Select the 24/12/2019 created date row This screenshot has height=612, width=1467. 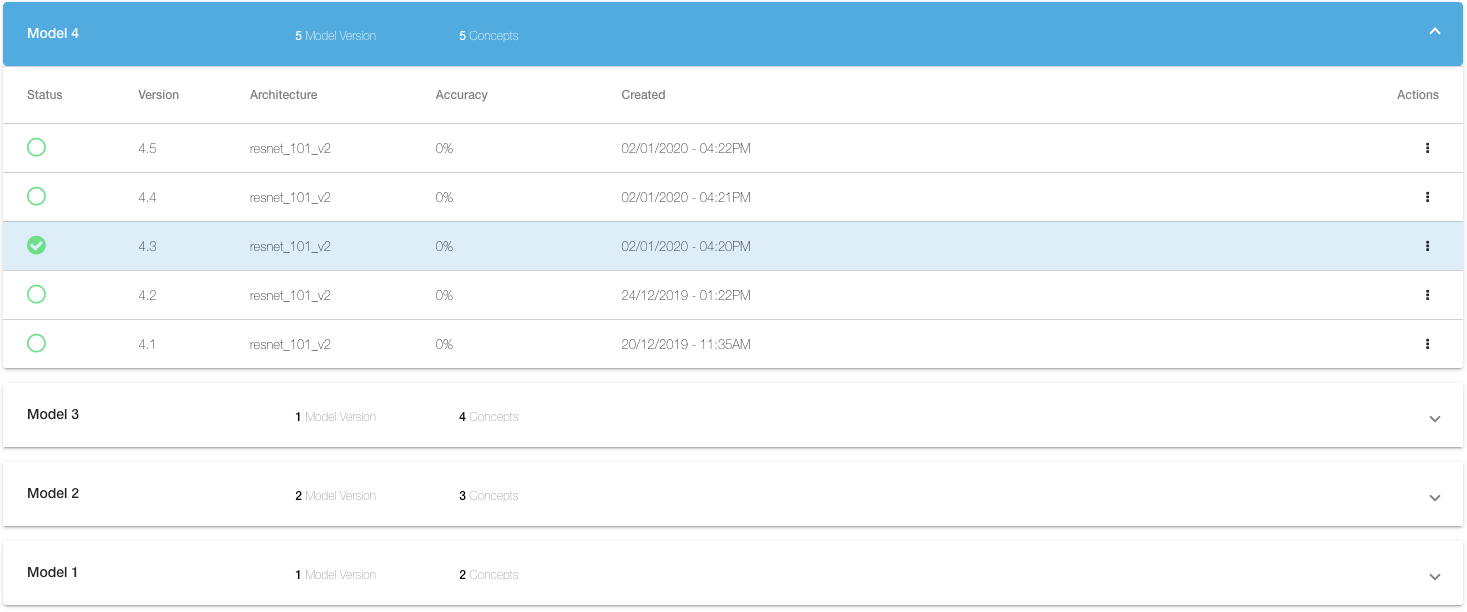pos(685,295)
